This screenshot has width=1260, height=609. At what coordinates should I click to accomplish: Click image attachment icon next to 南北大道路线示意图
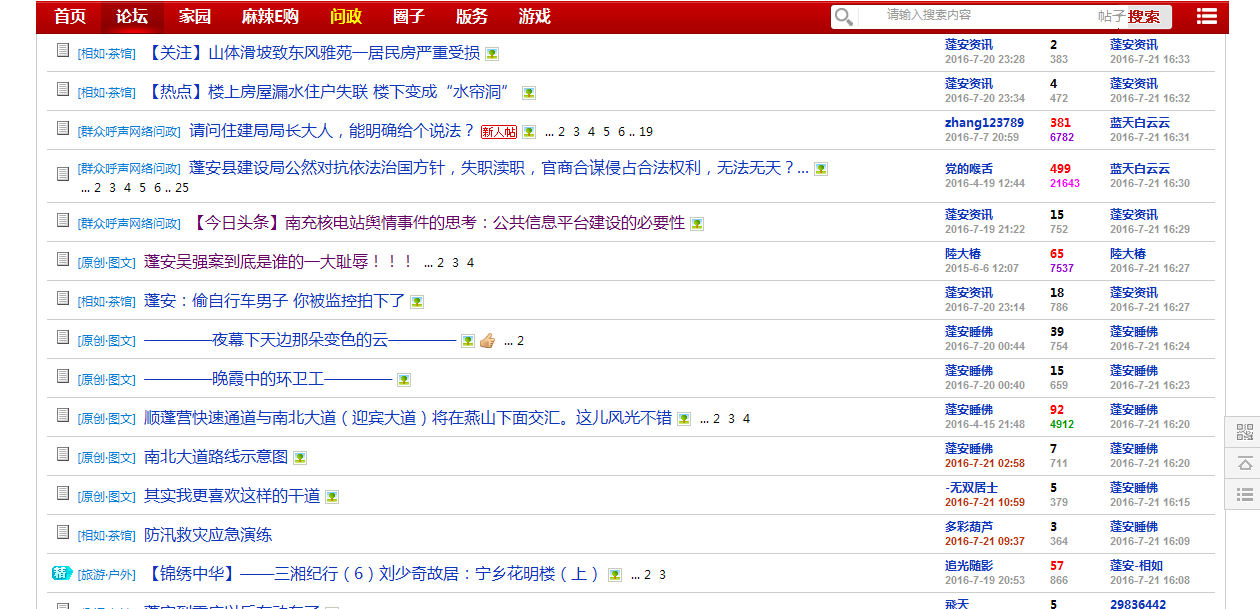tap(300, 458)
